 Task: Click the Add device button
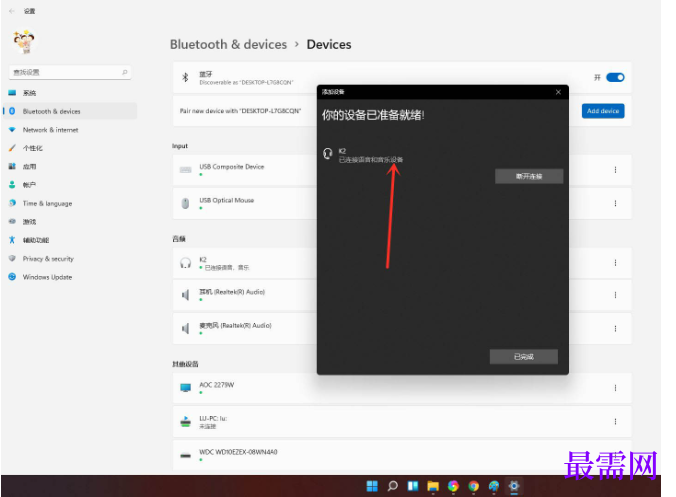[603, 111]
